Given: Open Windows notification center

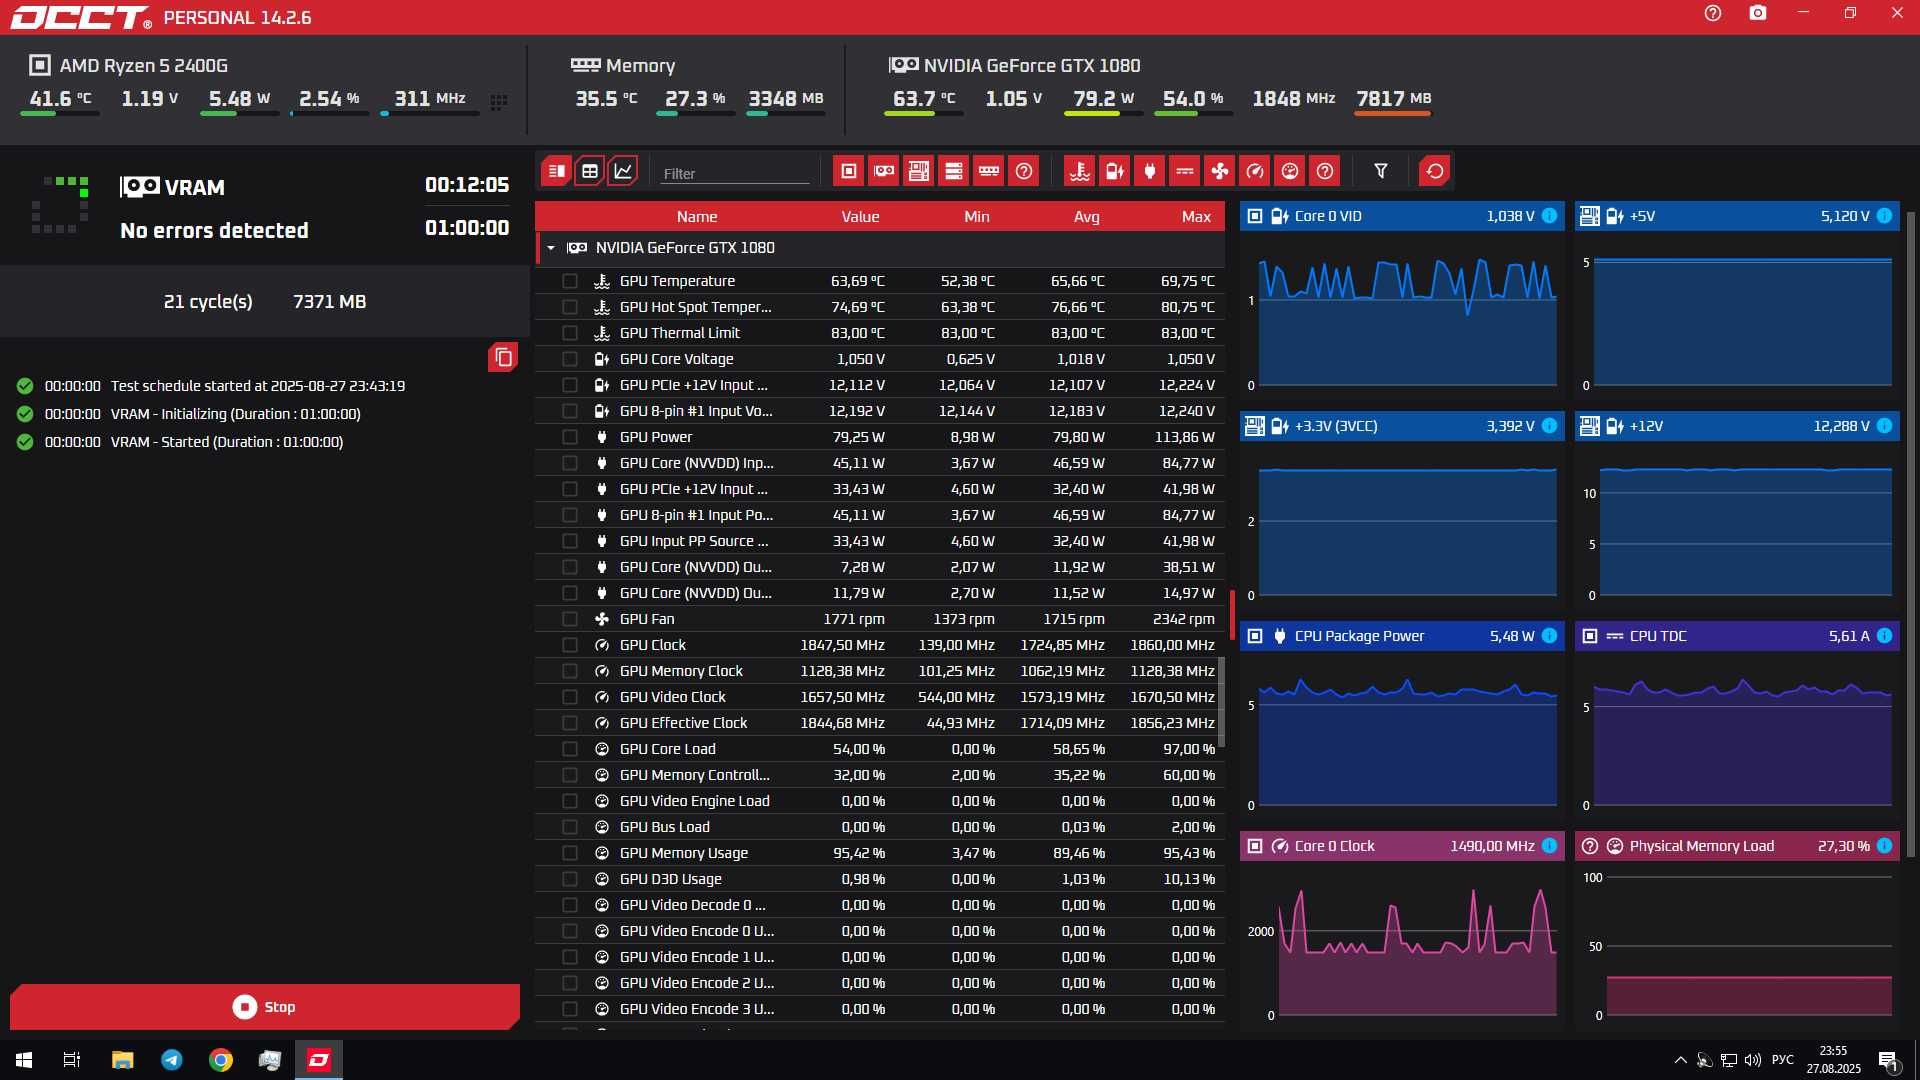Looking at the screenshot, I should (x=1889, y=1061).
